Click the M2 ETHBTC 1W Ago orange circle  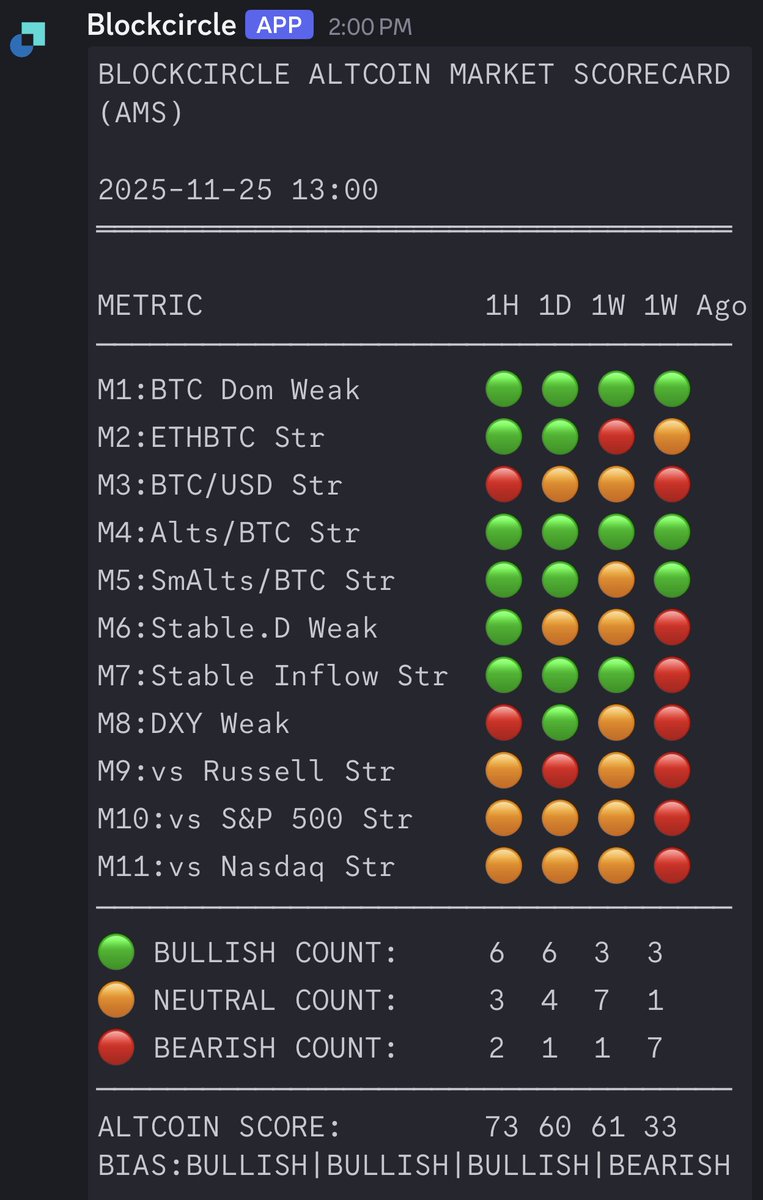click(x=672, y=437)
